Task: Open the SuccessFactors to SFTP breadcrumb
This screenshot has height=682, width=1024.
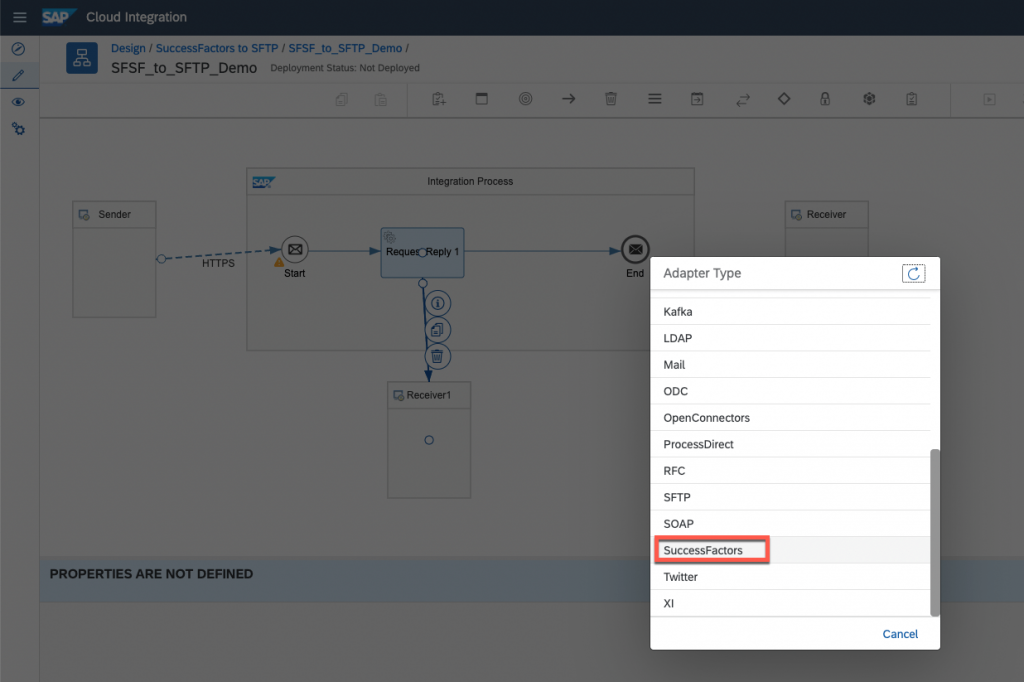Action: (x=217, y=48)
